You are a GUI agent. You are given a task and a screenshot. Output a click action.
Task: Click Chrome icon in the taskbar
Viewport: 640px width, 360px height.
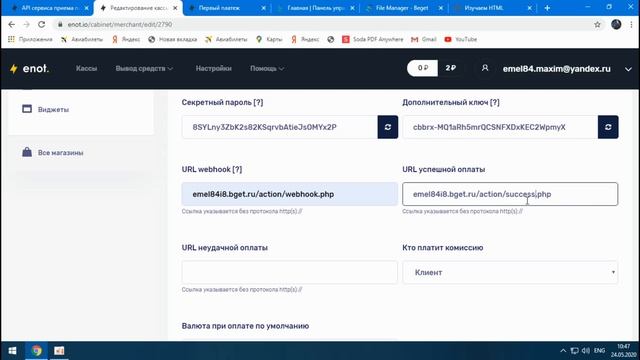[x=36, y=351]
